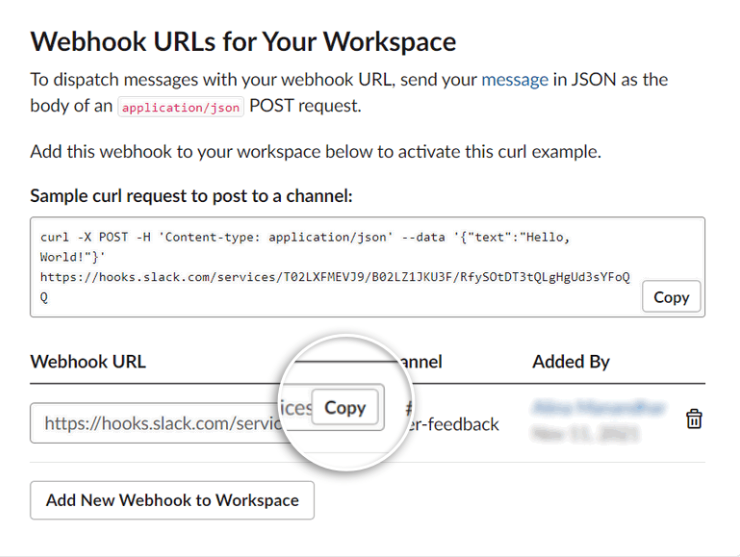The width and height of the screenshot is (740, 557).
Task: Click the Webhook URLs for Your Workspace heading
Action: [x=243, y=42]
